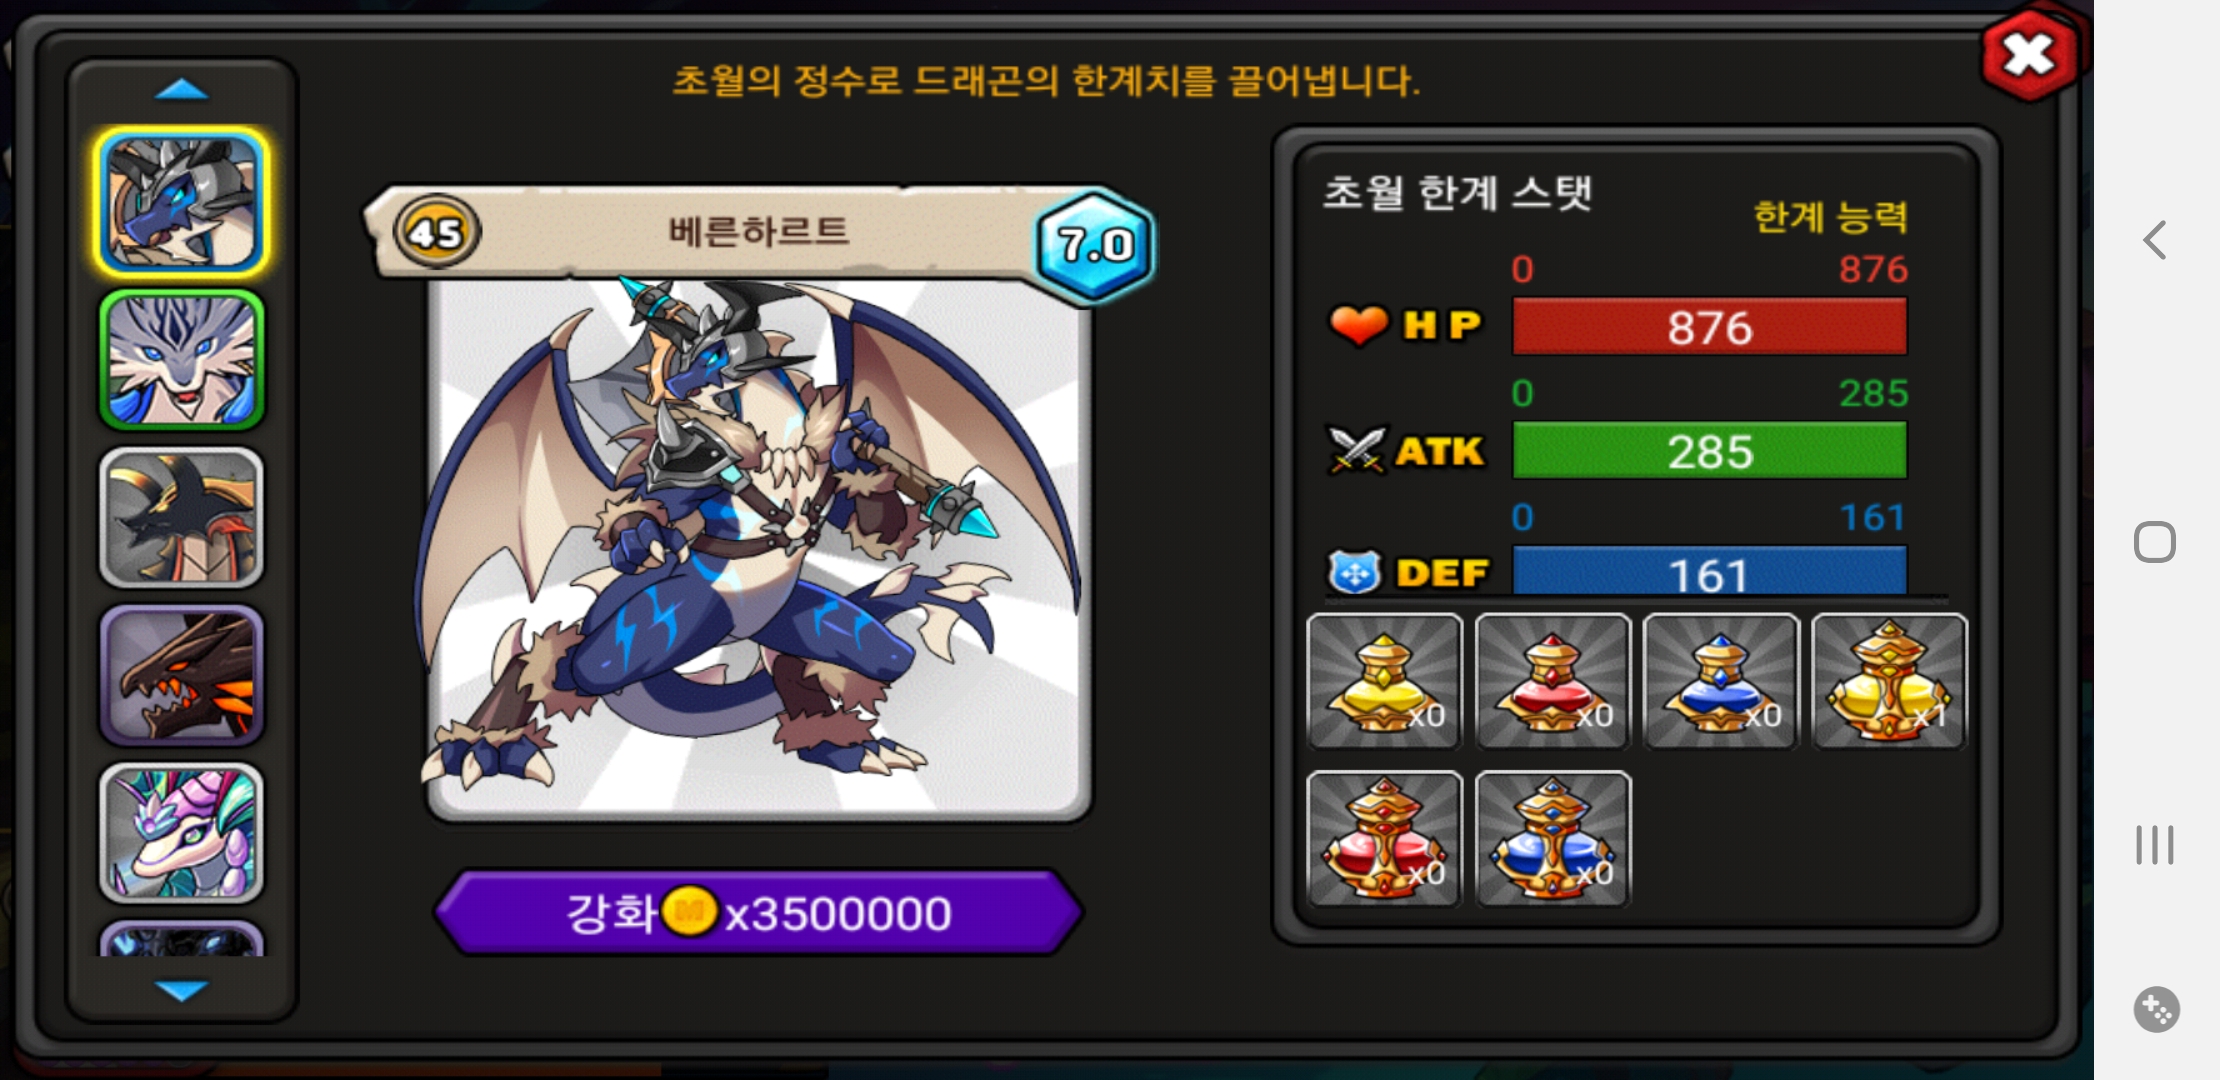Image resolution: width=2220 pixels, height=1080 pixels.
Task: Choose the pastel rainbow dragon portrait
Action: pyautogui.click(x=182, y=833)
